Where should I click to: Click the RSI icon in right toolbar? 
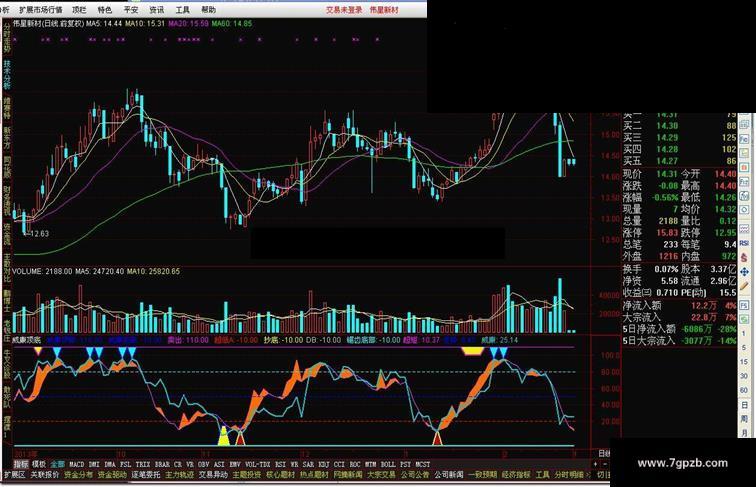tap(744, 244)
